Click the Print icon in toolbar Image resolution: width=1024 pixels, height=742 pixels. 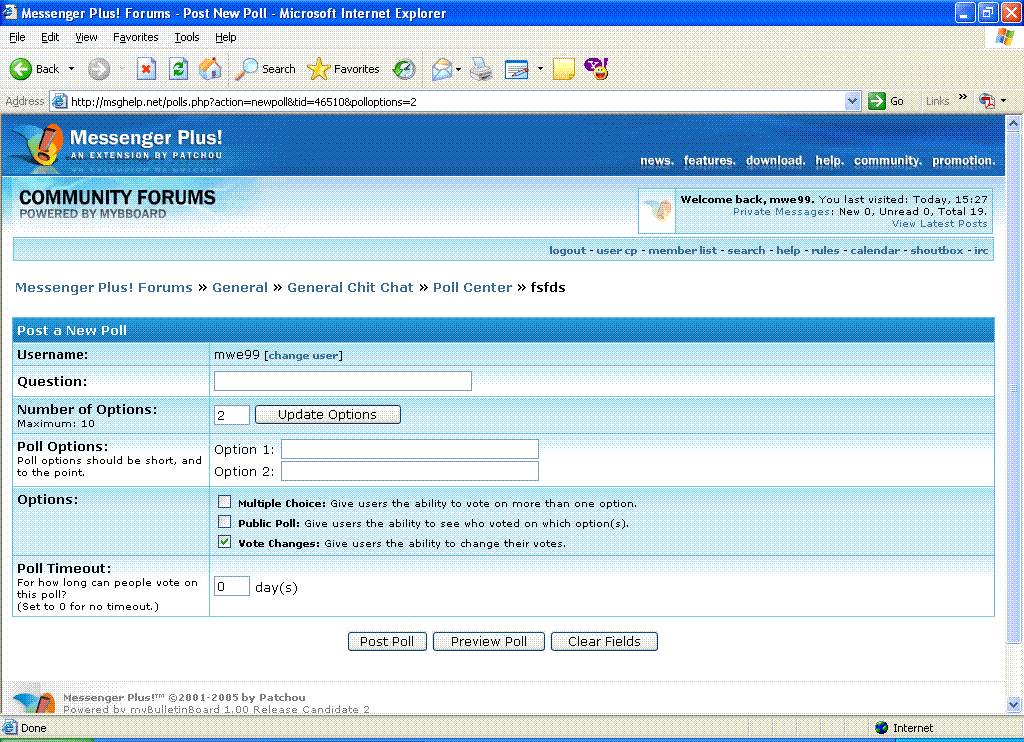[481, 69]
